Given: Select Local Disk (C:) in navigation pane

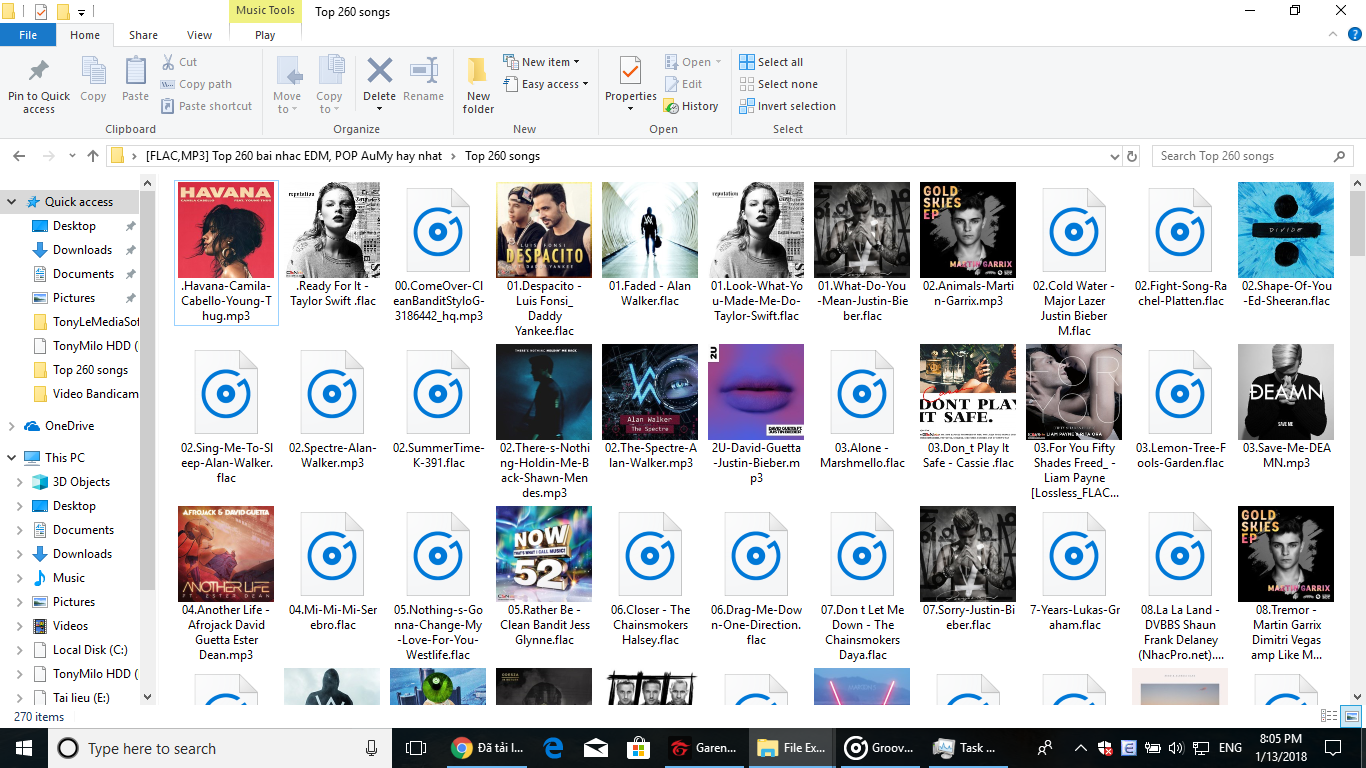Looking at the screenshot, I should pos(90,650).
